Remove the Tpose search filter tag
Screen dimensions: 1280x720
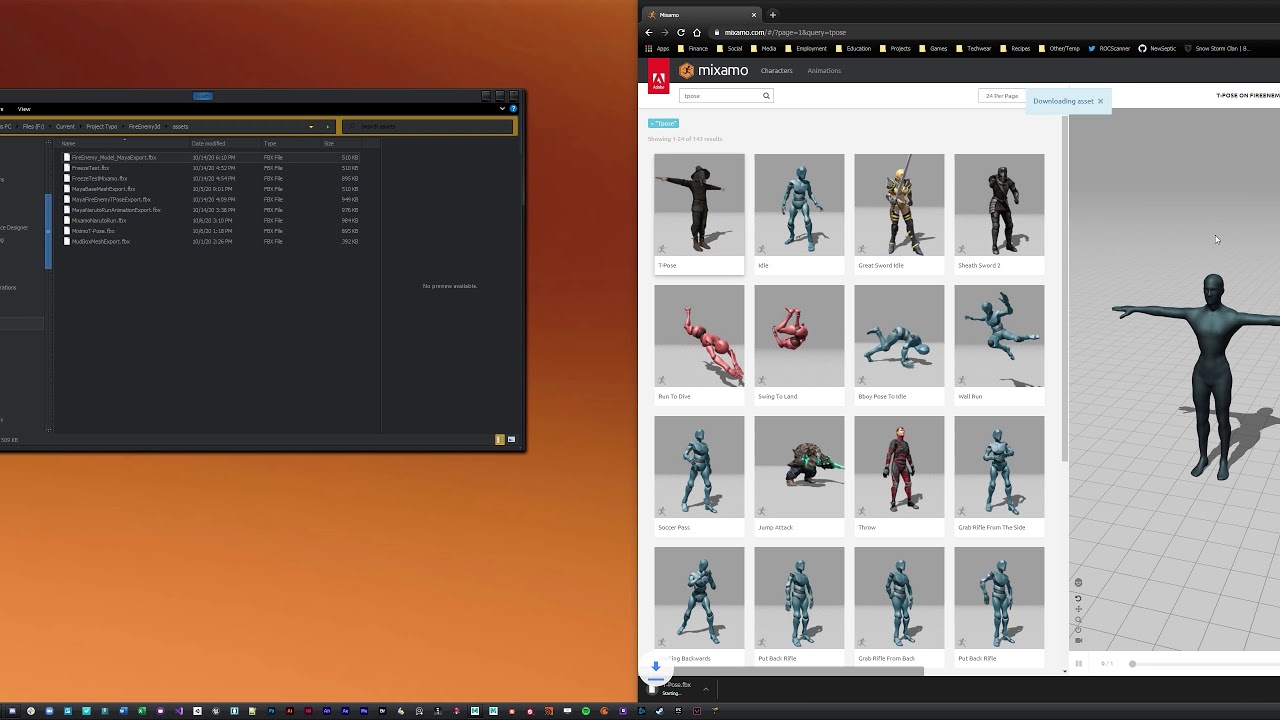(x=663, y=123)
